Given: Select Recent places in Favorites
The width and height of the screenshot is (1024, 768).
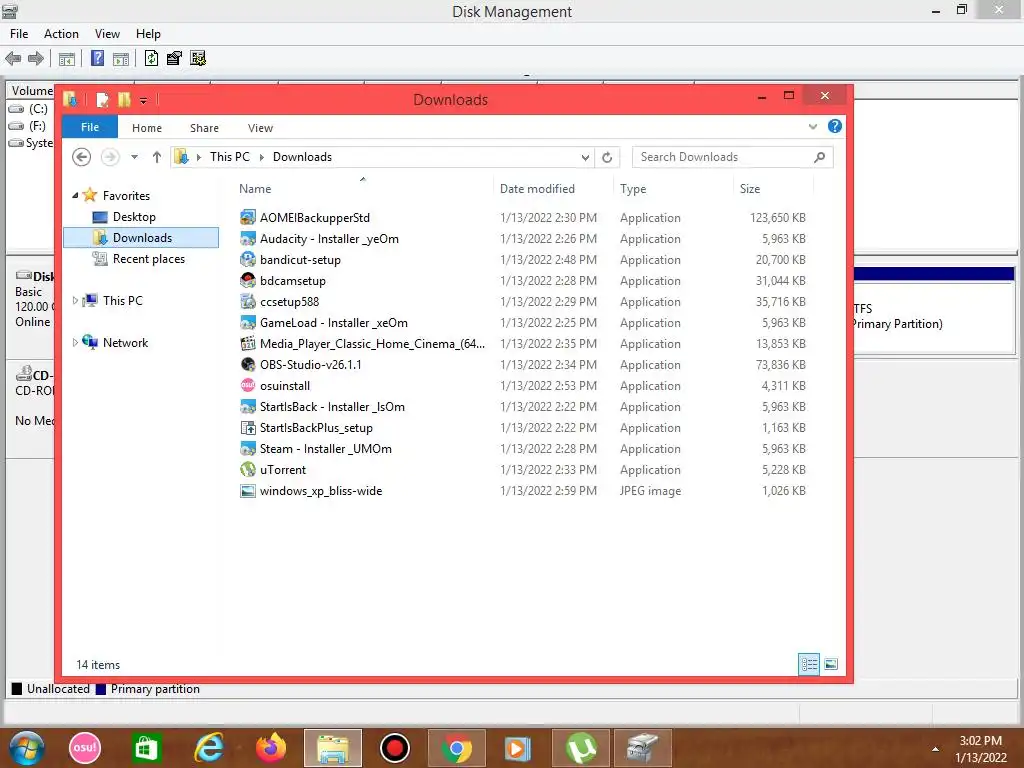Looking at the screenshot, I should (x=148, y=259).
